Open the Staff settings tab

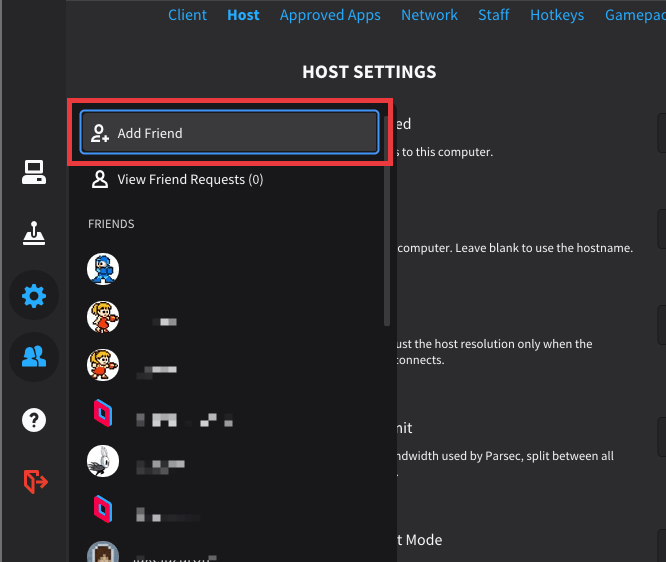click(x=493, y=15)
